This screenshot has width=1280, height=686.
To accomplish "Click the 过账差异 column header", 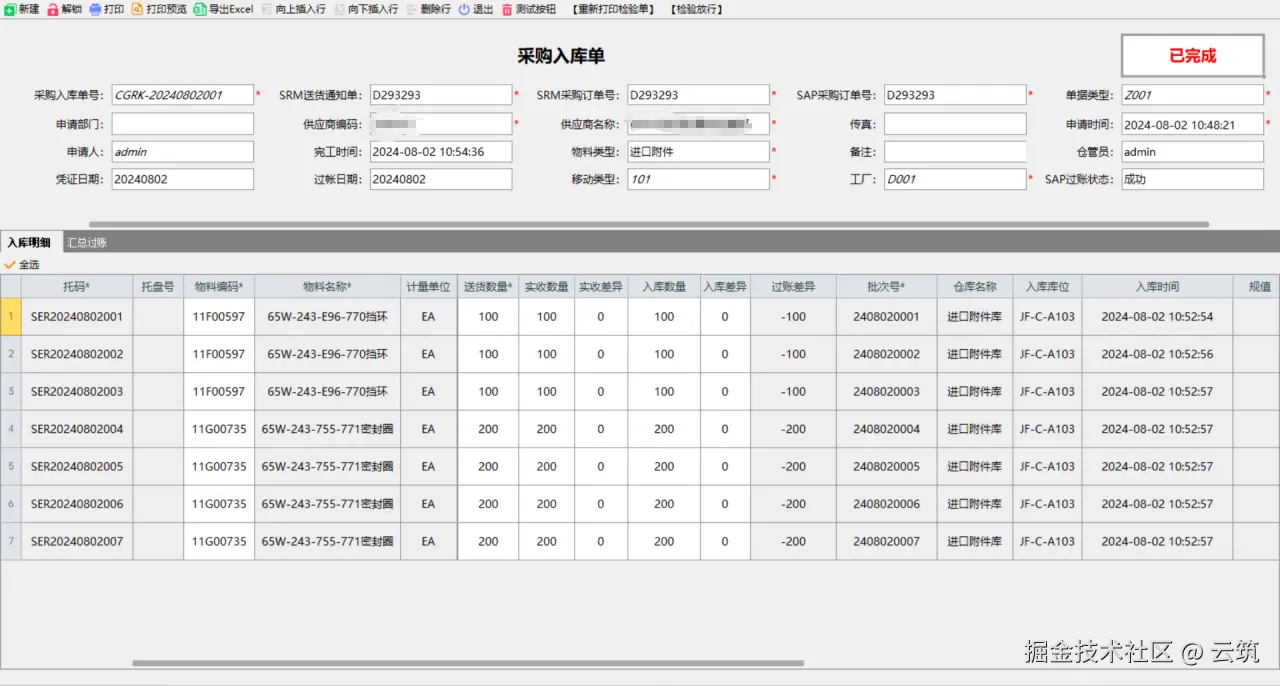I will 793,287.
